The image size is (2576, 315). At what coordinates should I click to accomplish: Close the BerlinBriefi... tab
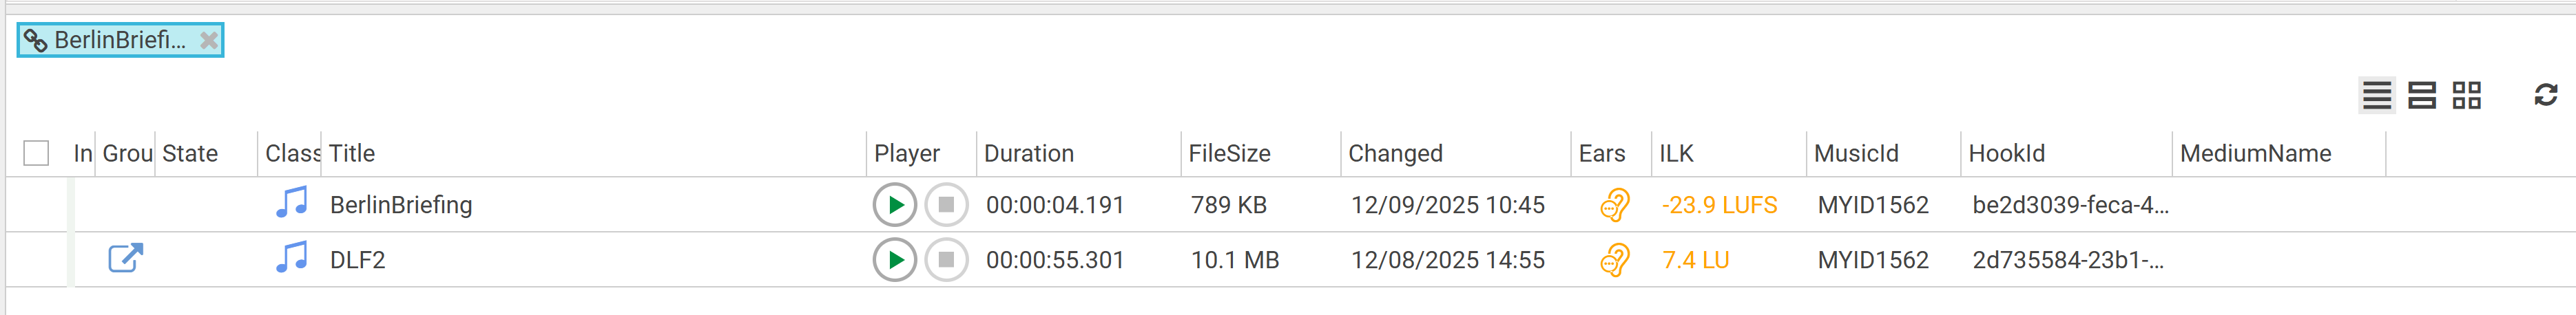208,41
